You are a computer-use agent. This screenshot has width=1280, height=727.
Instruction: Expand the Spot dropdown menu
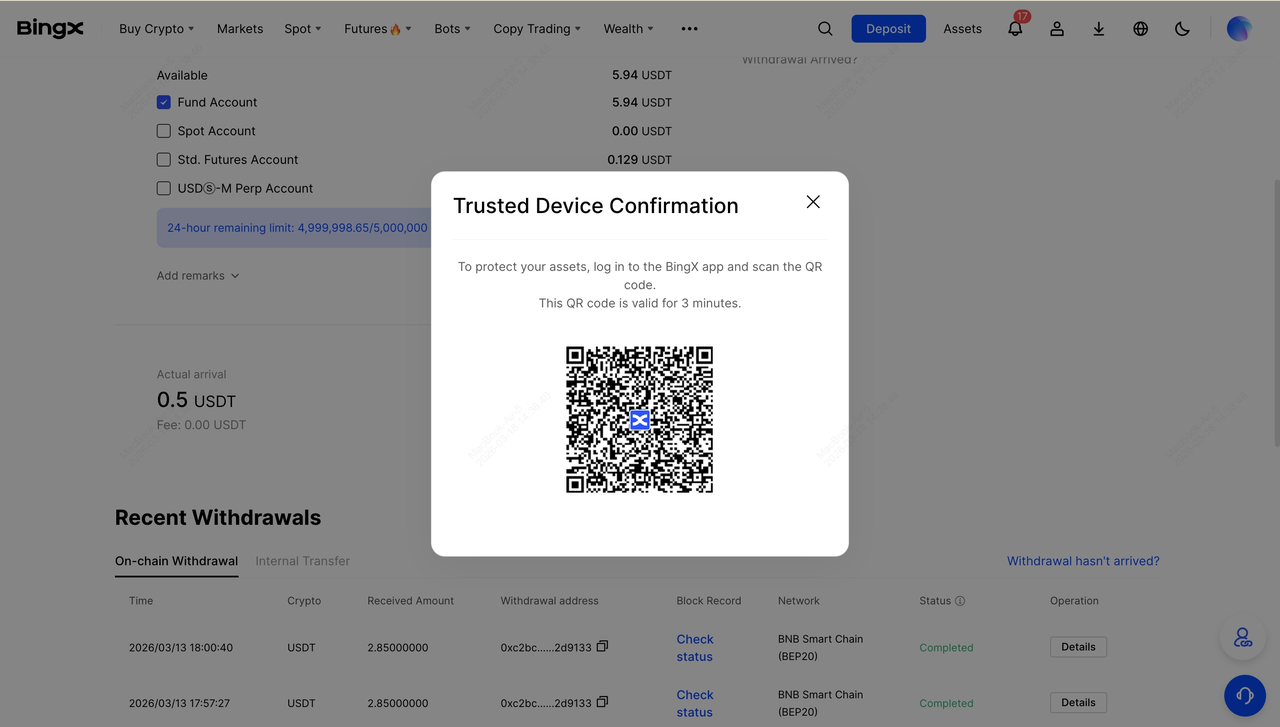(303, 29)
